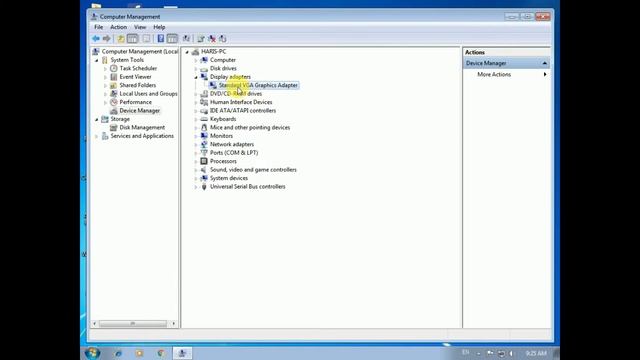This screenshot has height=360, width=640.
Task: Click the volume speaker tray icon
Action: point(511,353)
